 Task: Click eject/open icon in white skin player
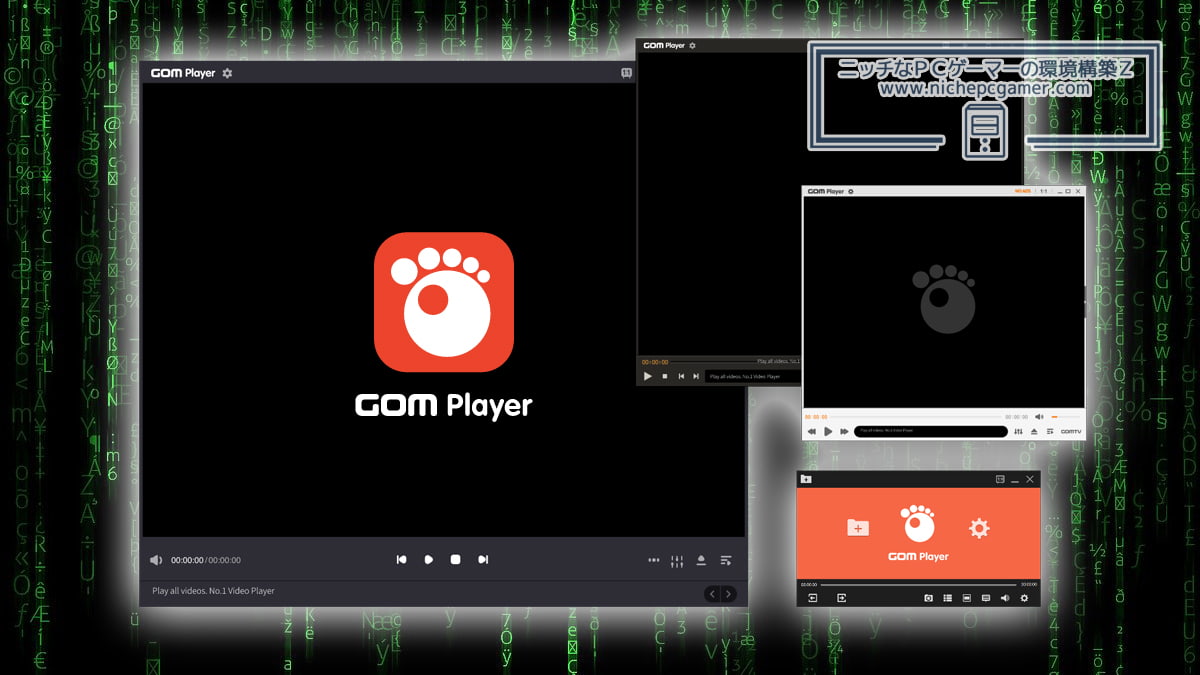pyautogui.click(x=1034, y=432)
